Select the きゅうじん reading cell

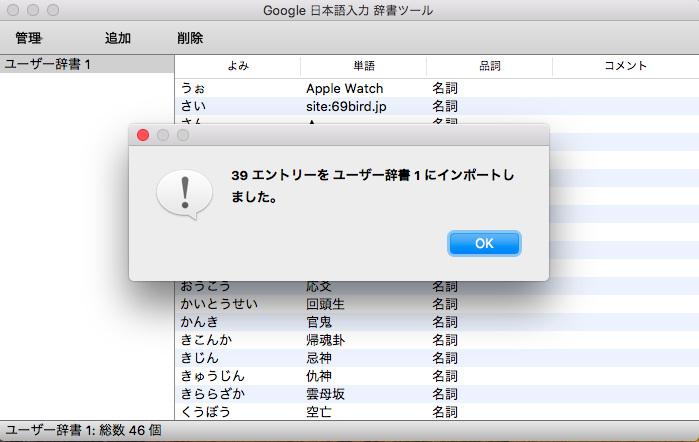click(238, 376)
